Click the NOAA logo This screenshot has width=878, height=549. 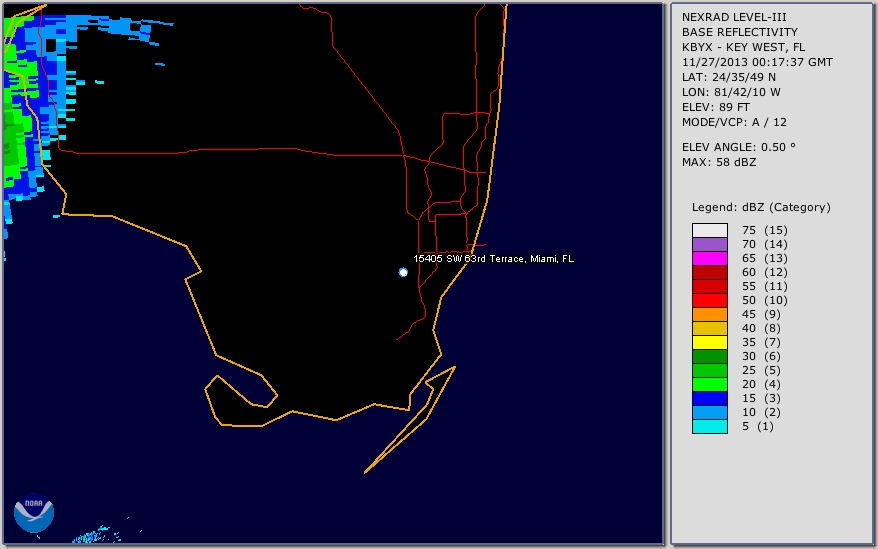coord(34,513)
